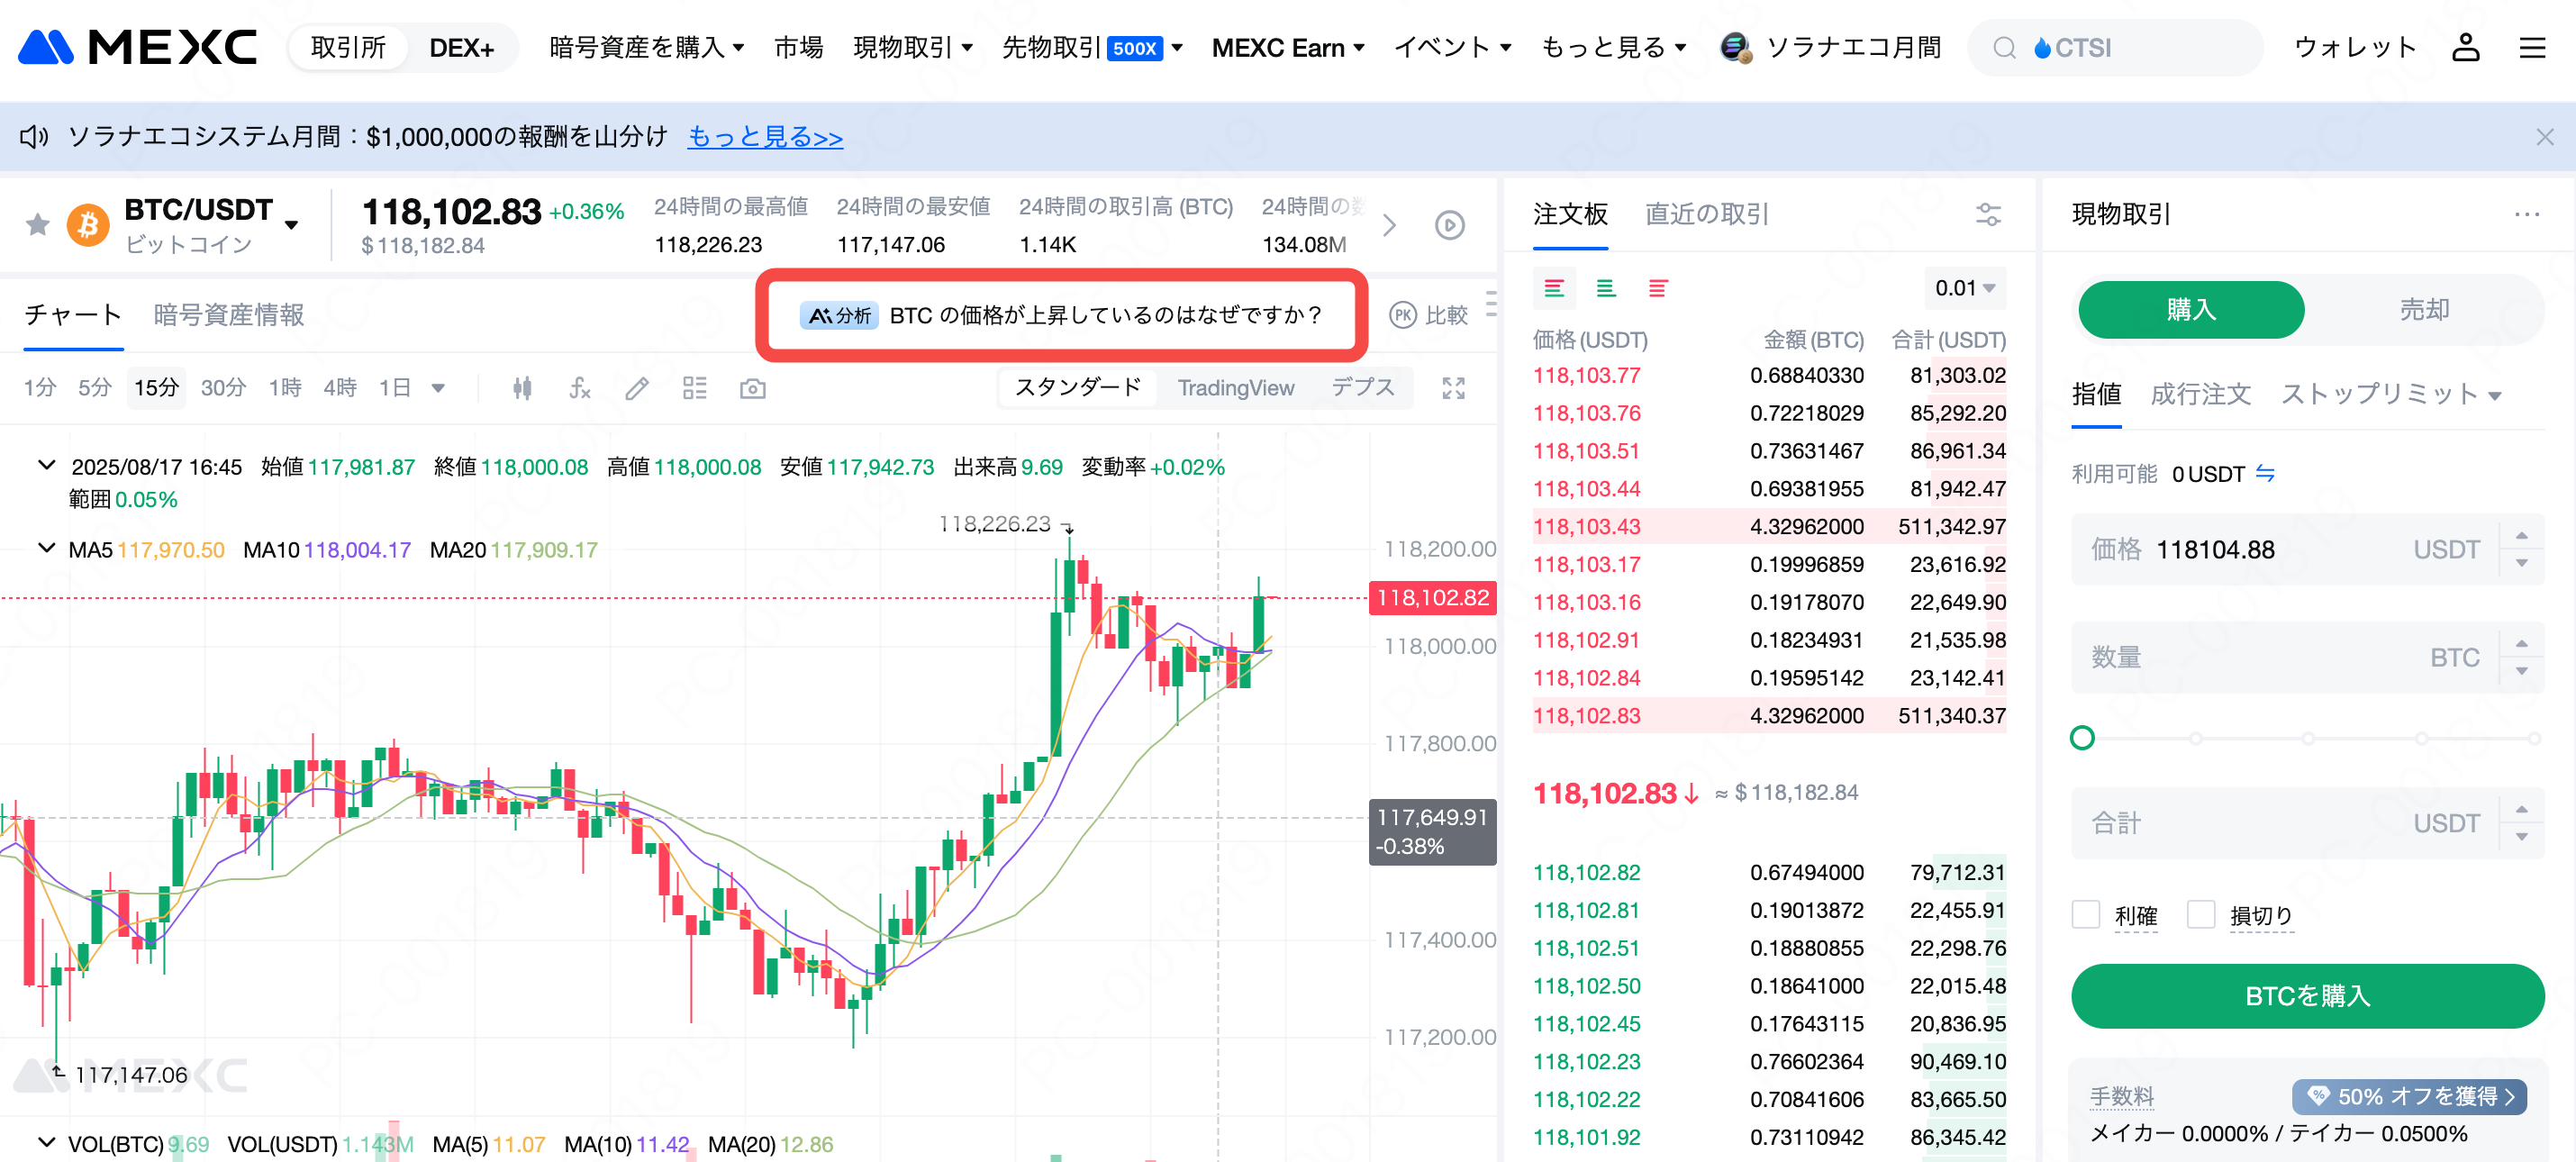Increase price with the up stepper arrow

pyautogui.click(x=2521, y=536)
